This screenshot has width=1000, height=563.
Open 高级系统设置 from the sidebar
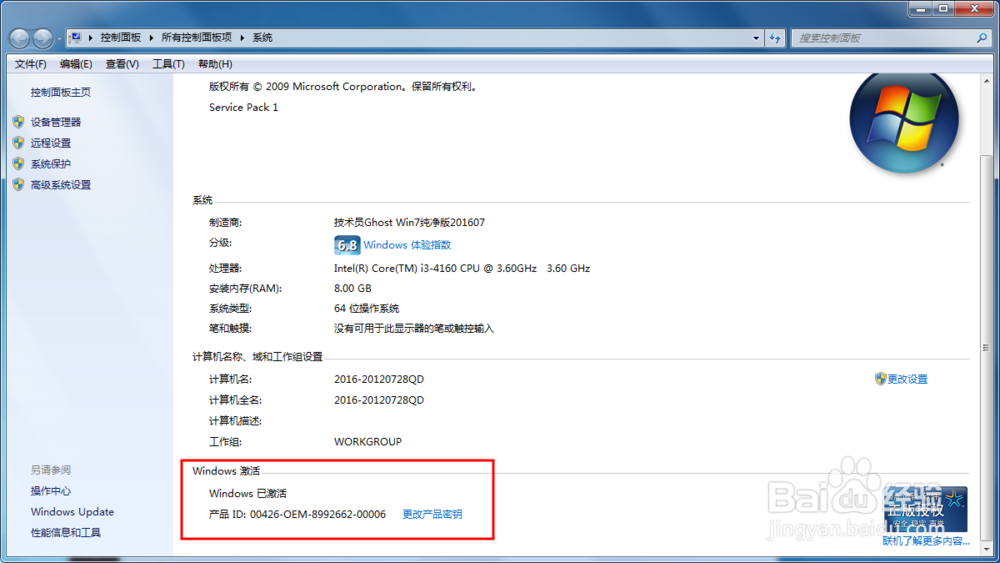click(61, 185)
